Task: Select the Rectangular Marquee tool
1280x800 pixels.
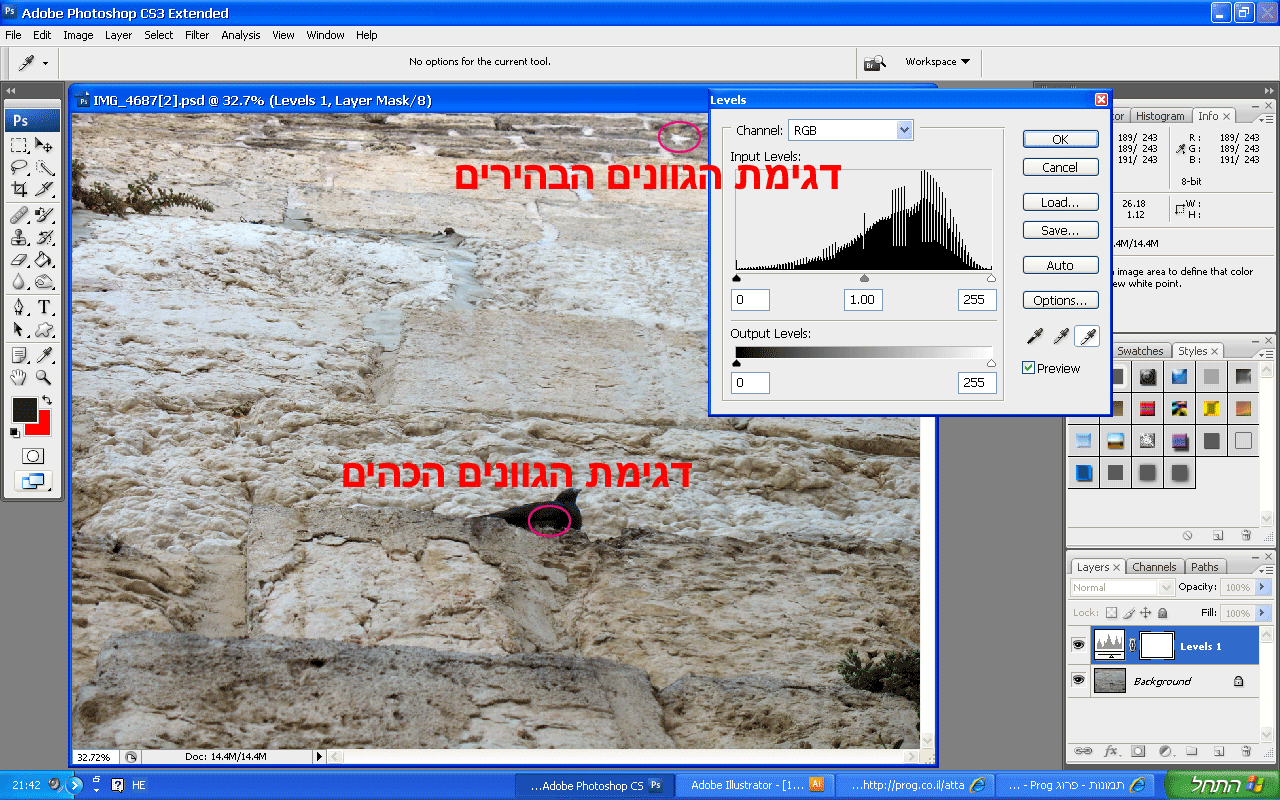Action: [x=19, y=145]
